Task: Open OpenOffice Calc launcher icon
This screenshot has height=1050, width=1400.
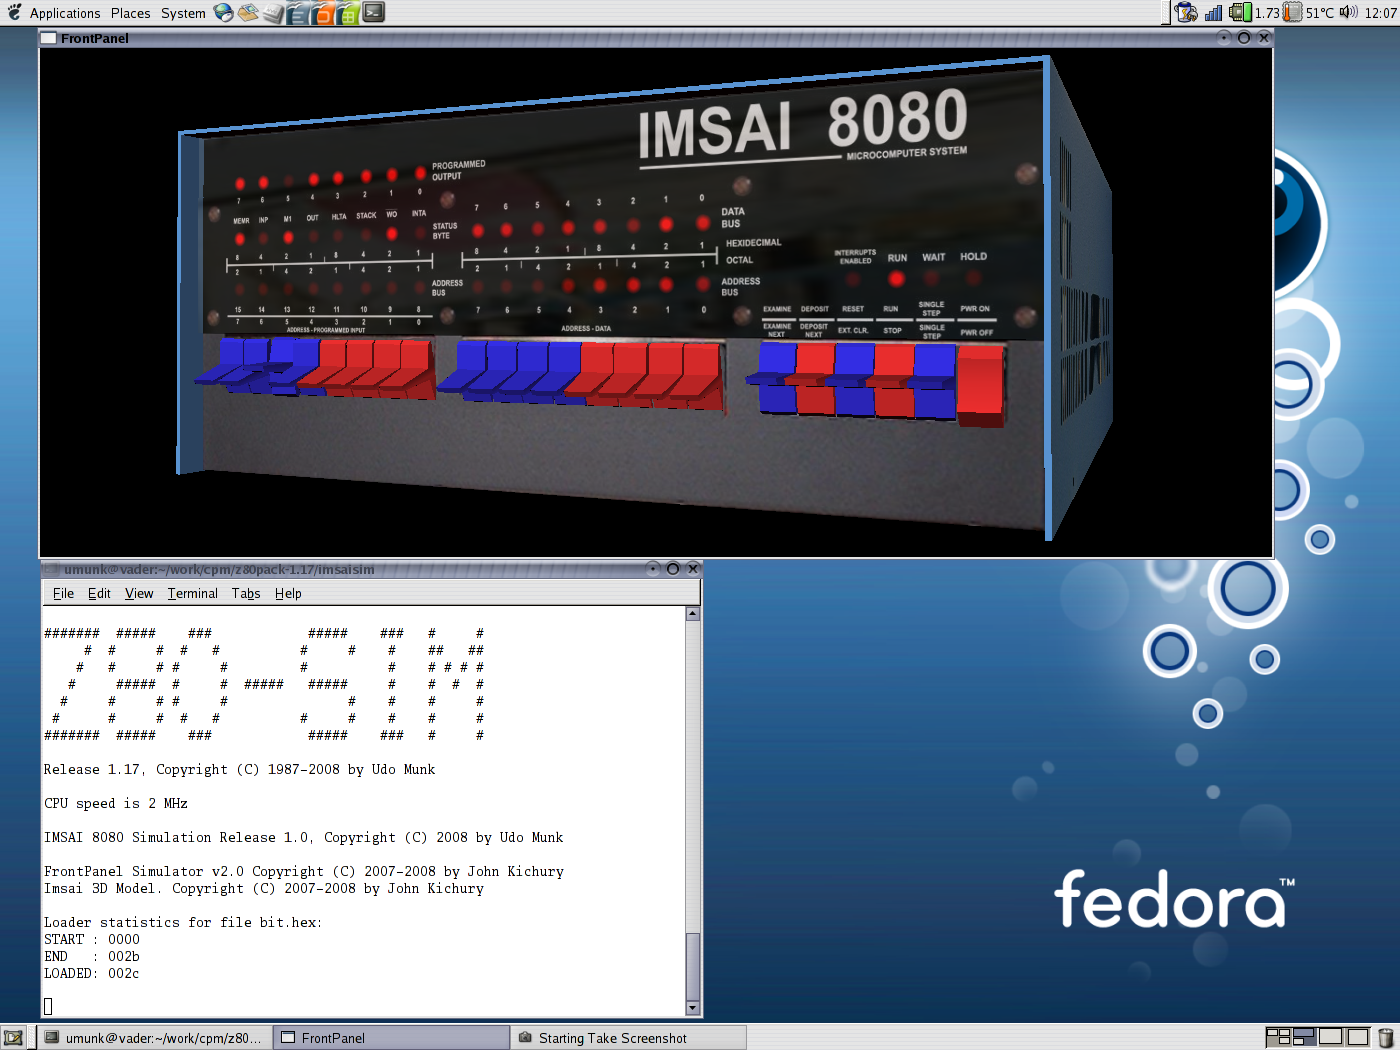Action: [x=347, y=13]
